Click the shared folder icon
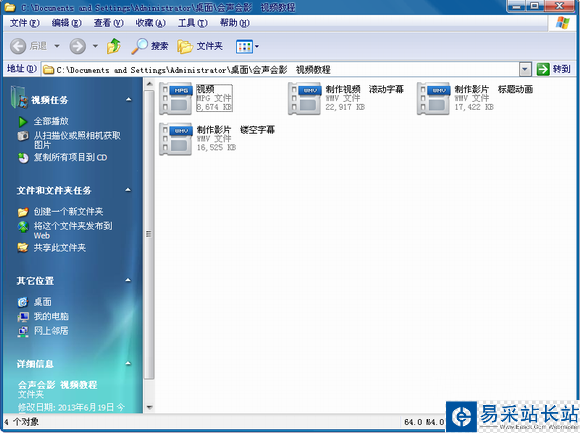 pyautogui.click(x=23, y=248)
